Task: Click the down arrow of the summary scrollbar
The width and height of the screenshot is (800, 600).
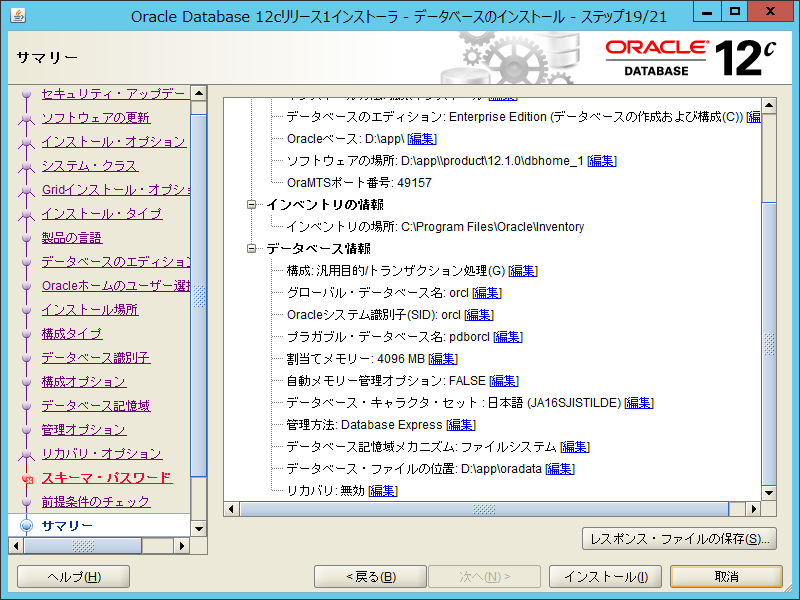Action: [769, 492]
